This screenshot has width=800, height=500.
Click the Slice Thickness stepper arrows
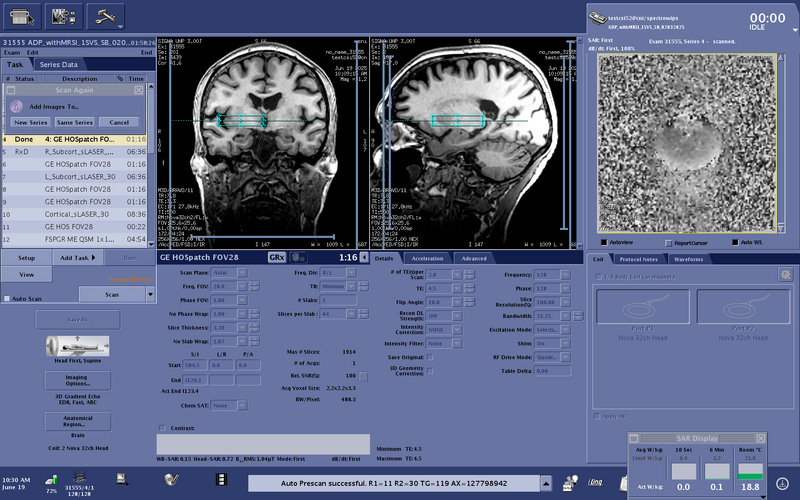[254, 328]
